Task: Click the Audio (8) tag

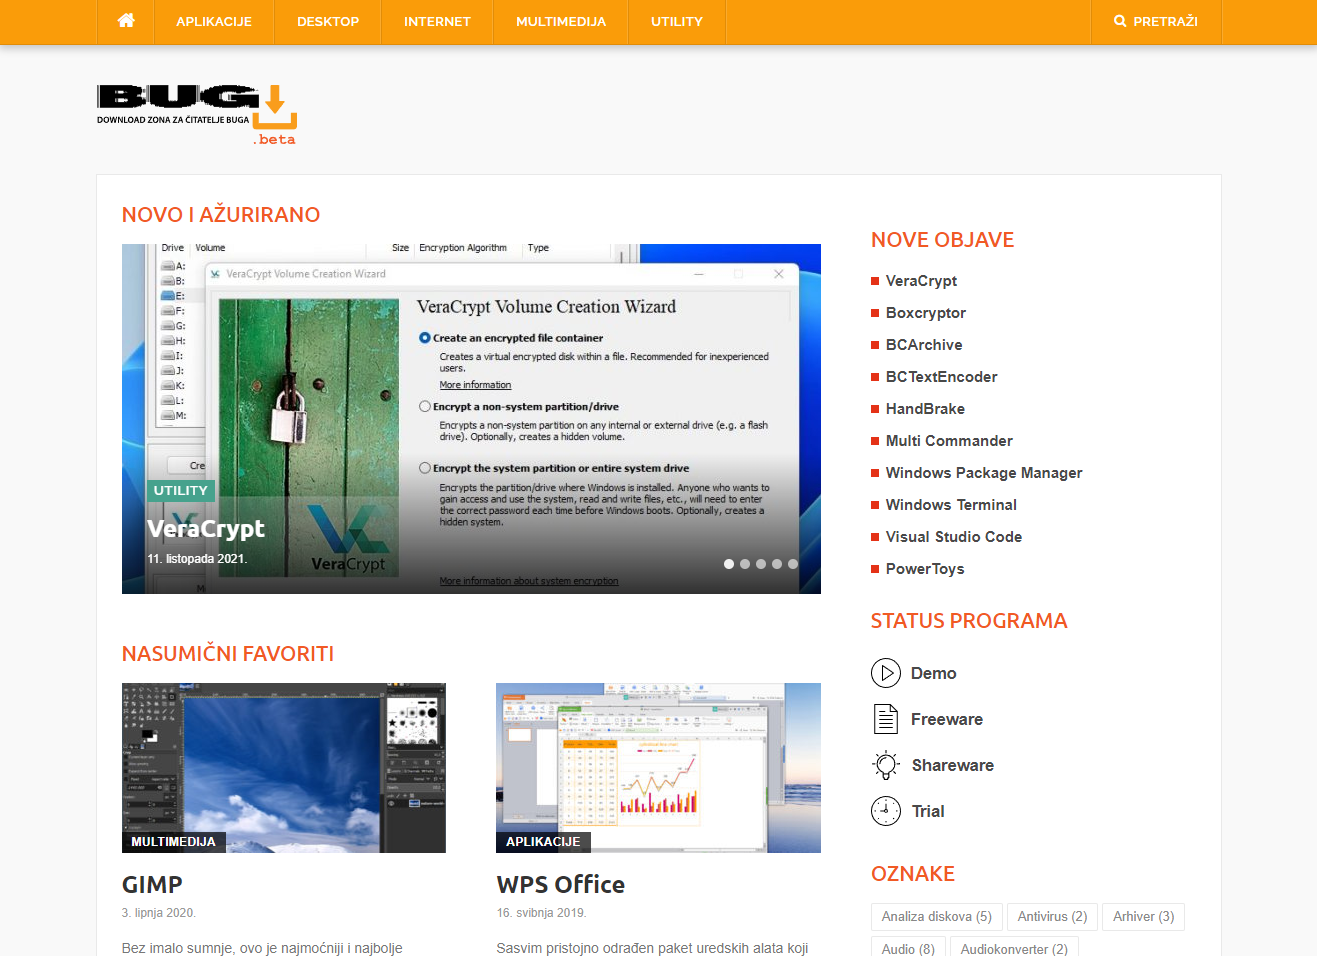Action: pos(908,948)
